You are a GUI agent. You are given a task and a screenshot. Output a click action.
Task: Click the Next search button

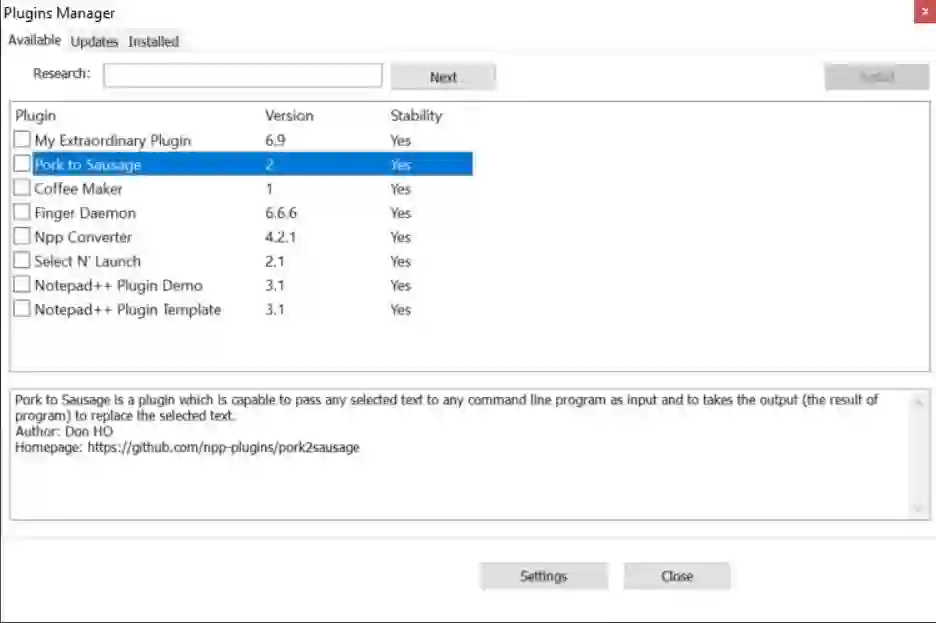[443, 77]
